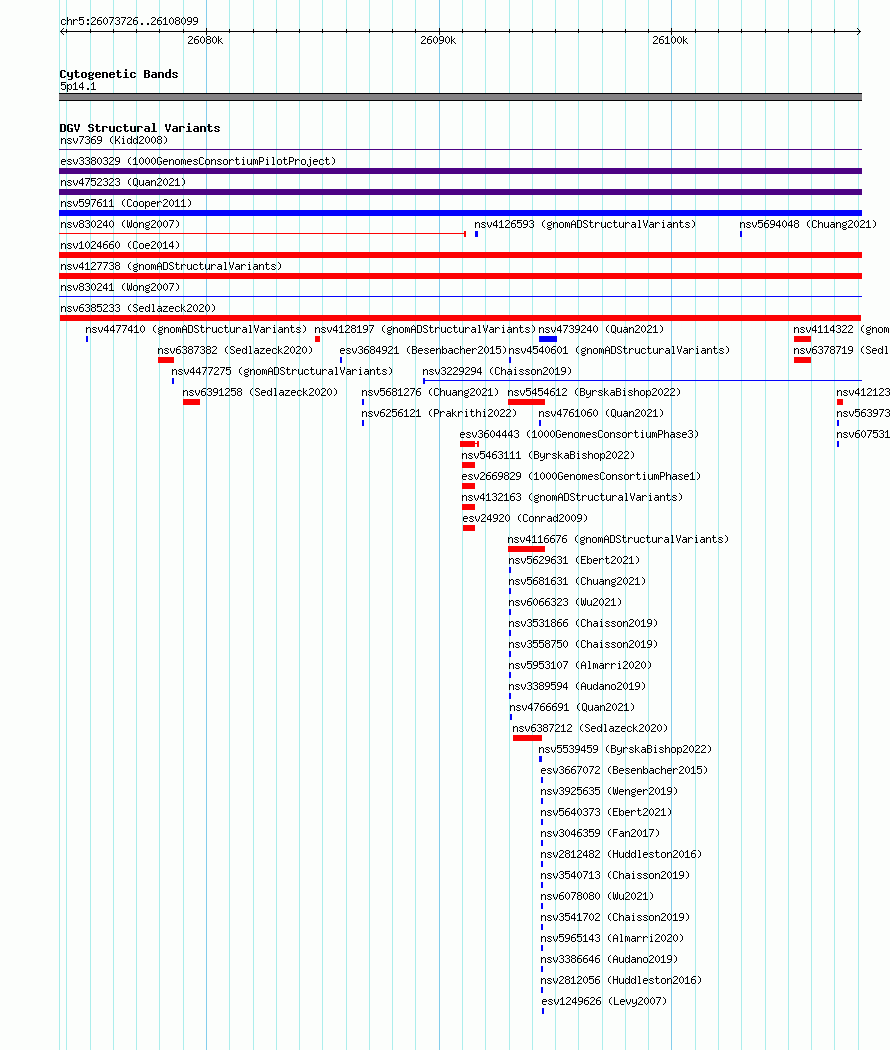This screenshot has width=890, height=1050.
Task: Click the nsv597611 (Cooper2011) label
Action: [x=126, y=204]
